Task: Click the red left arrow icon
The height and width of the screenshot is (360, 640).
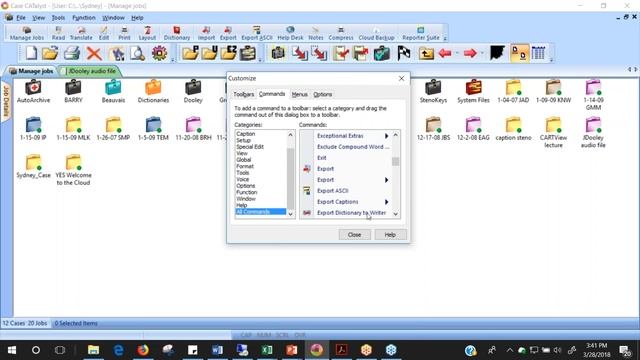Action: coord(445,53)
